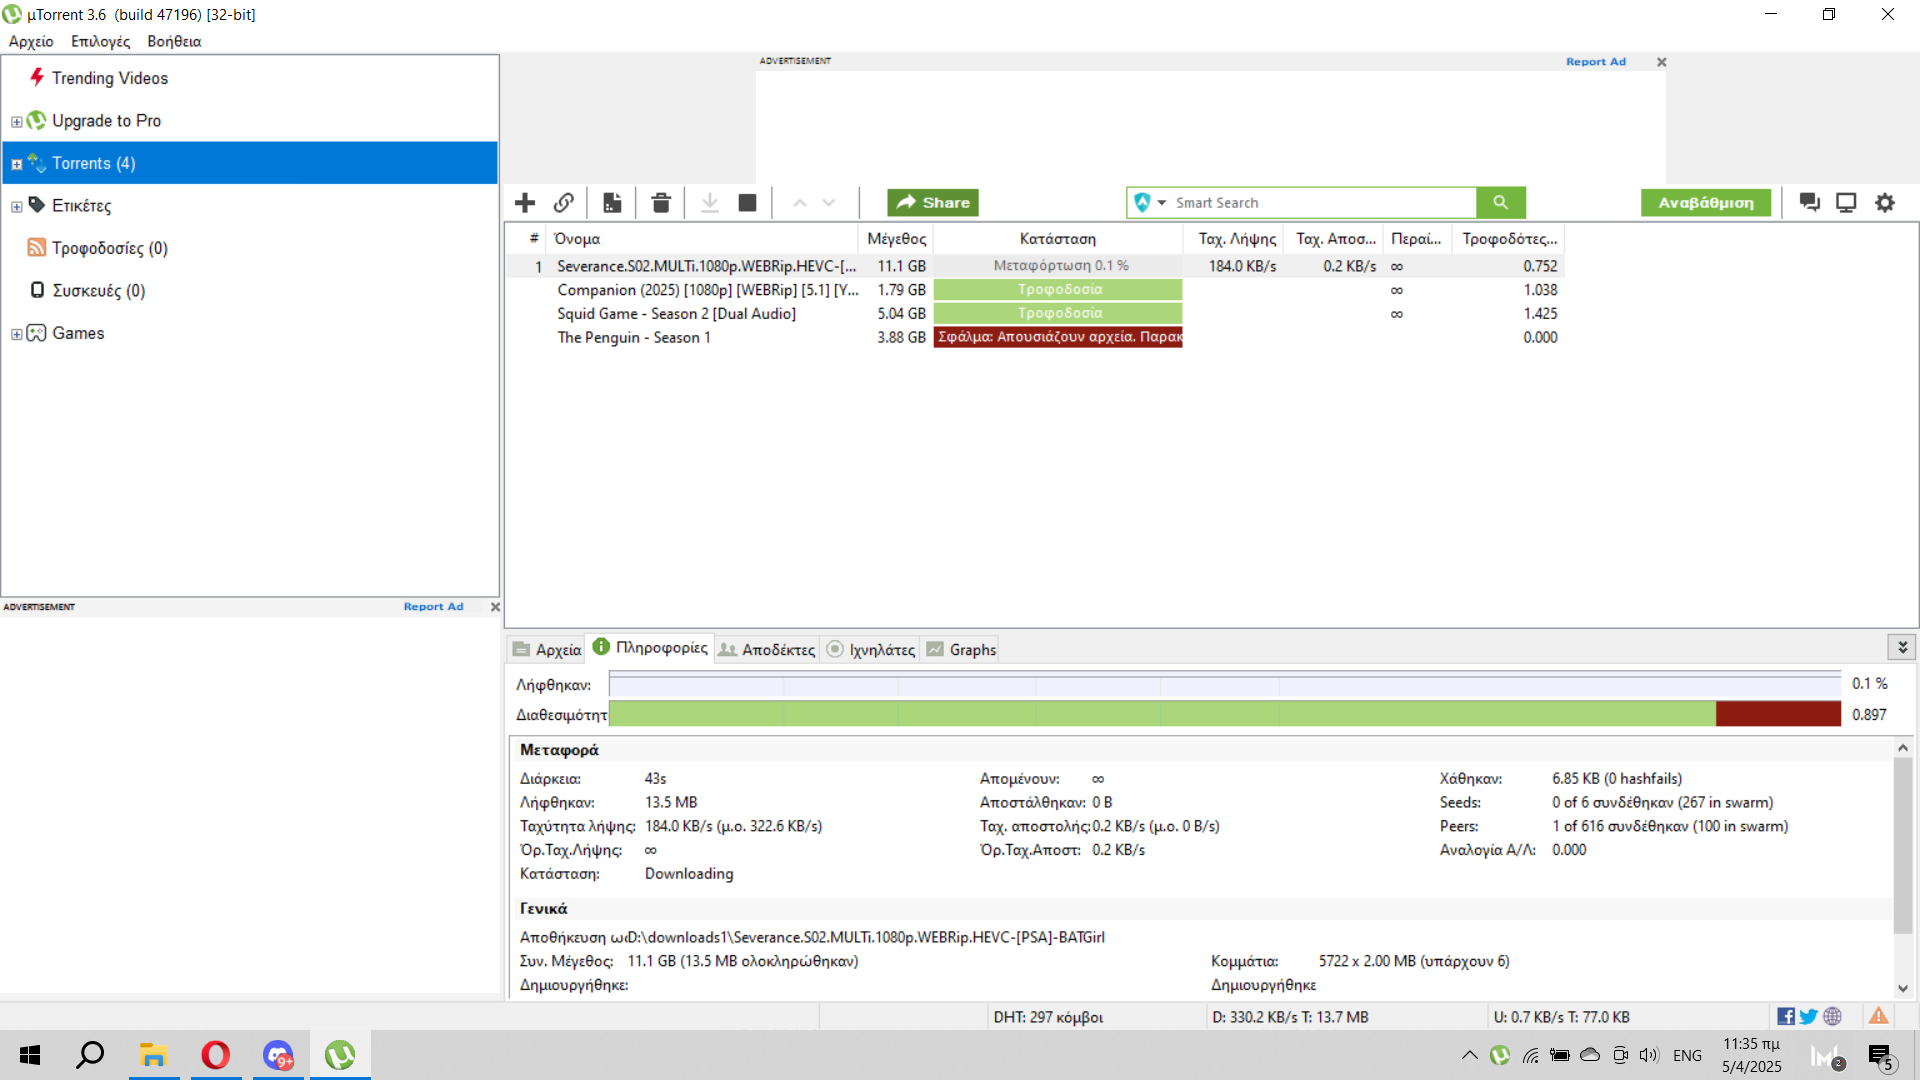Click the green Share button
Viewport: 1920px width, 1080px height.
point(933,203)
